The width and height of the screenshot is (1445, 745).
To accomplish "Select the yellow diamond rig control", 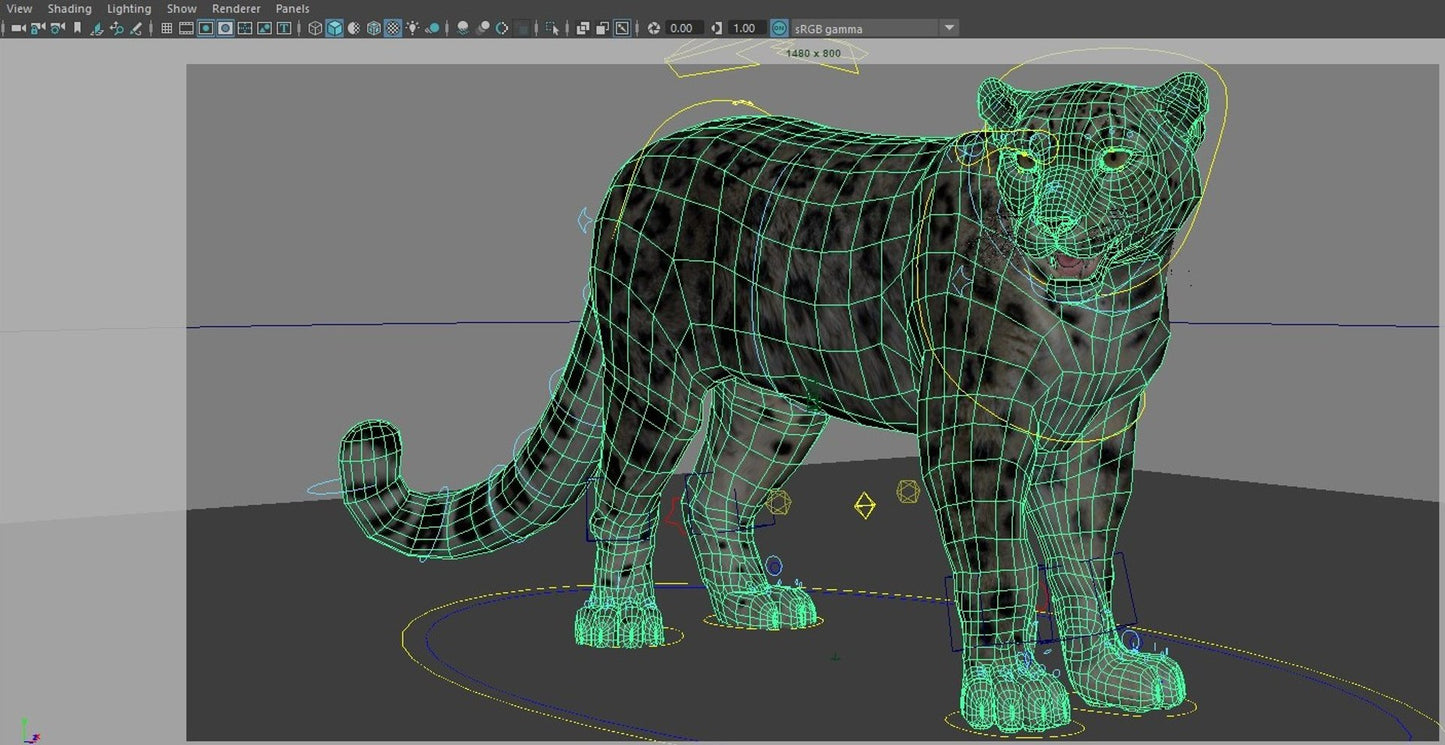I will [865, 505].
